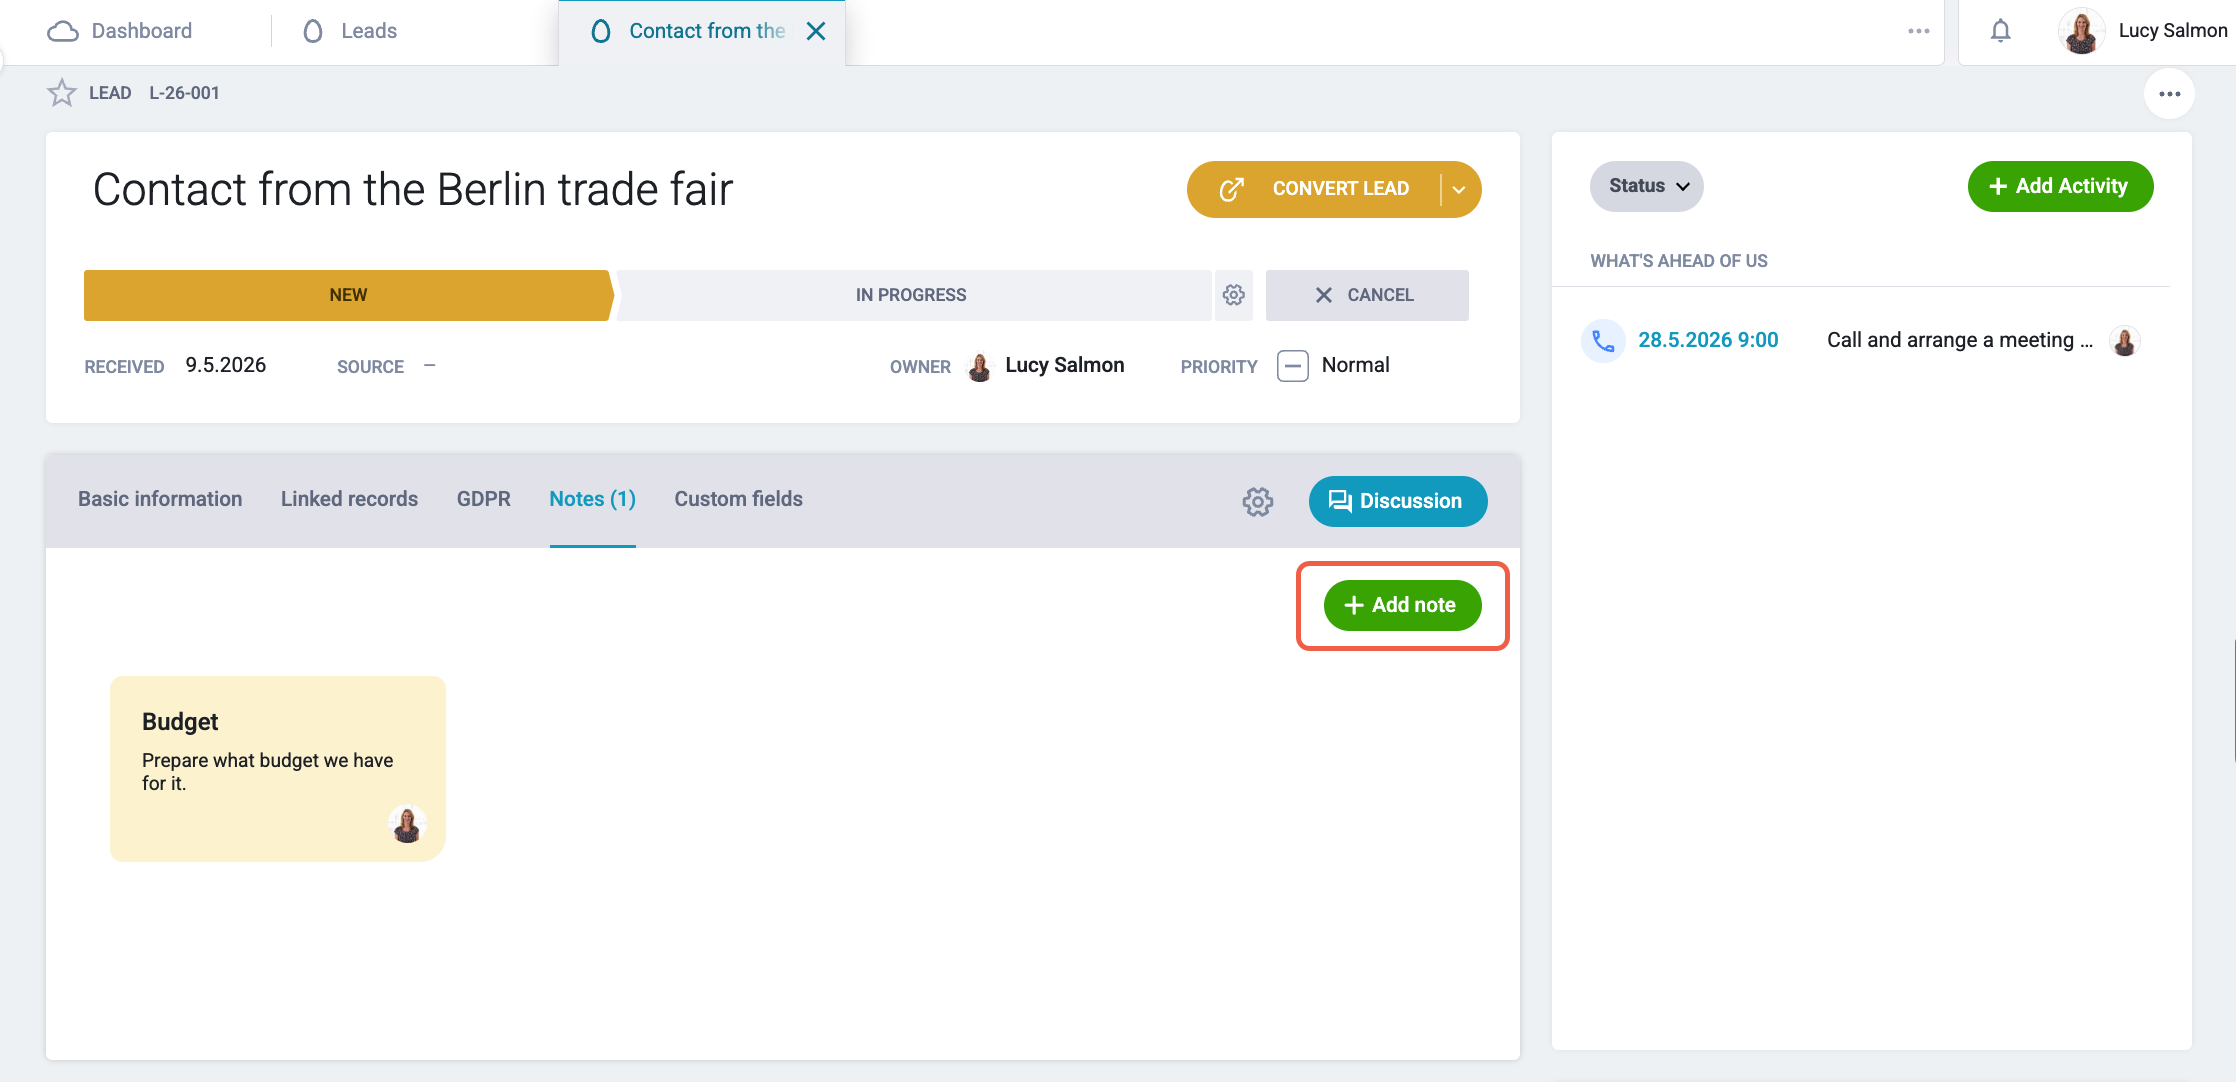Click the assignee avatar on the call activity
The height and width of the screenshot is (1082, 2236).
point(2125,341)
